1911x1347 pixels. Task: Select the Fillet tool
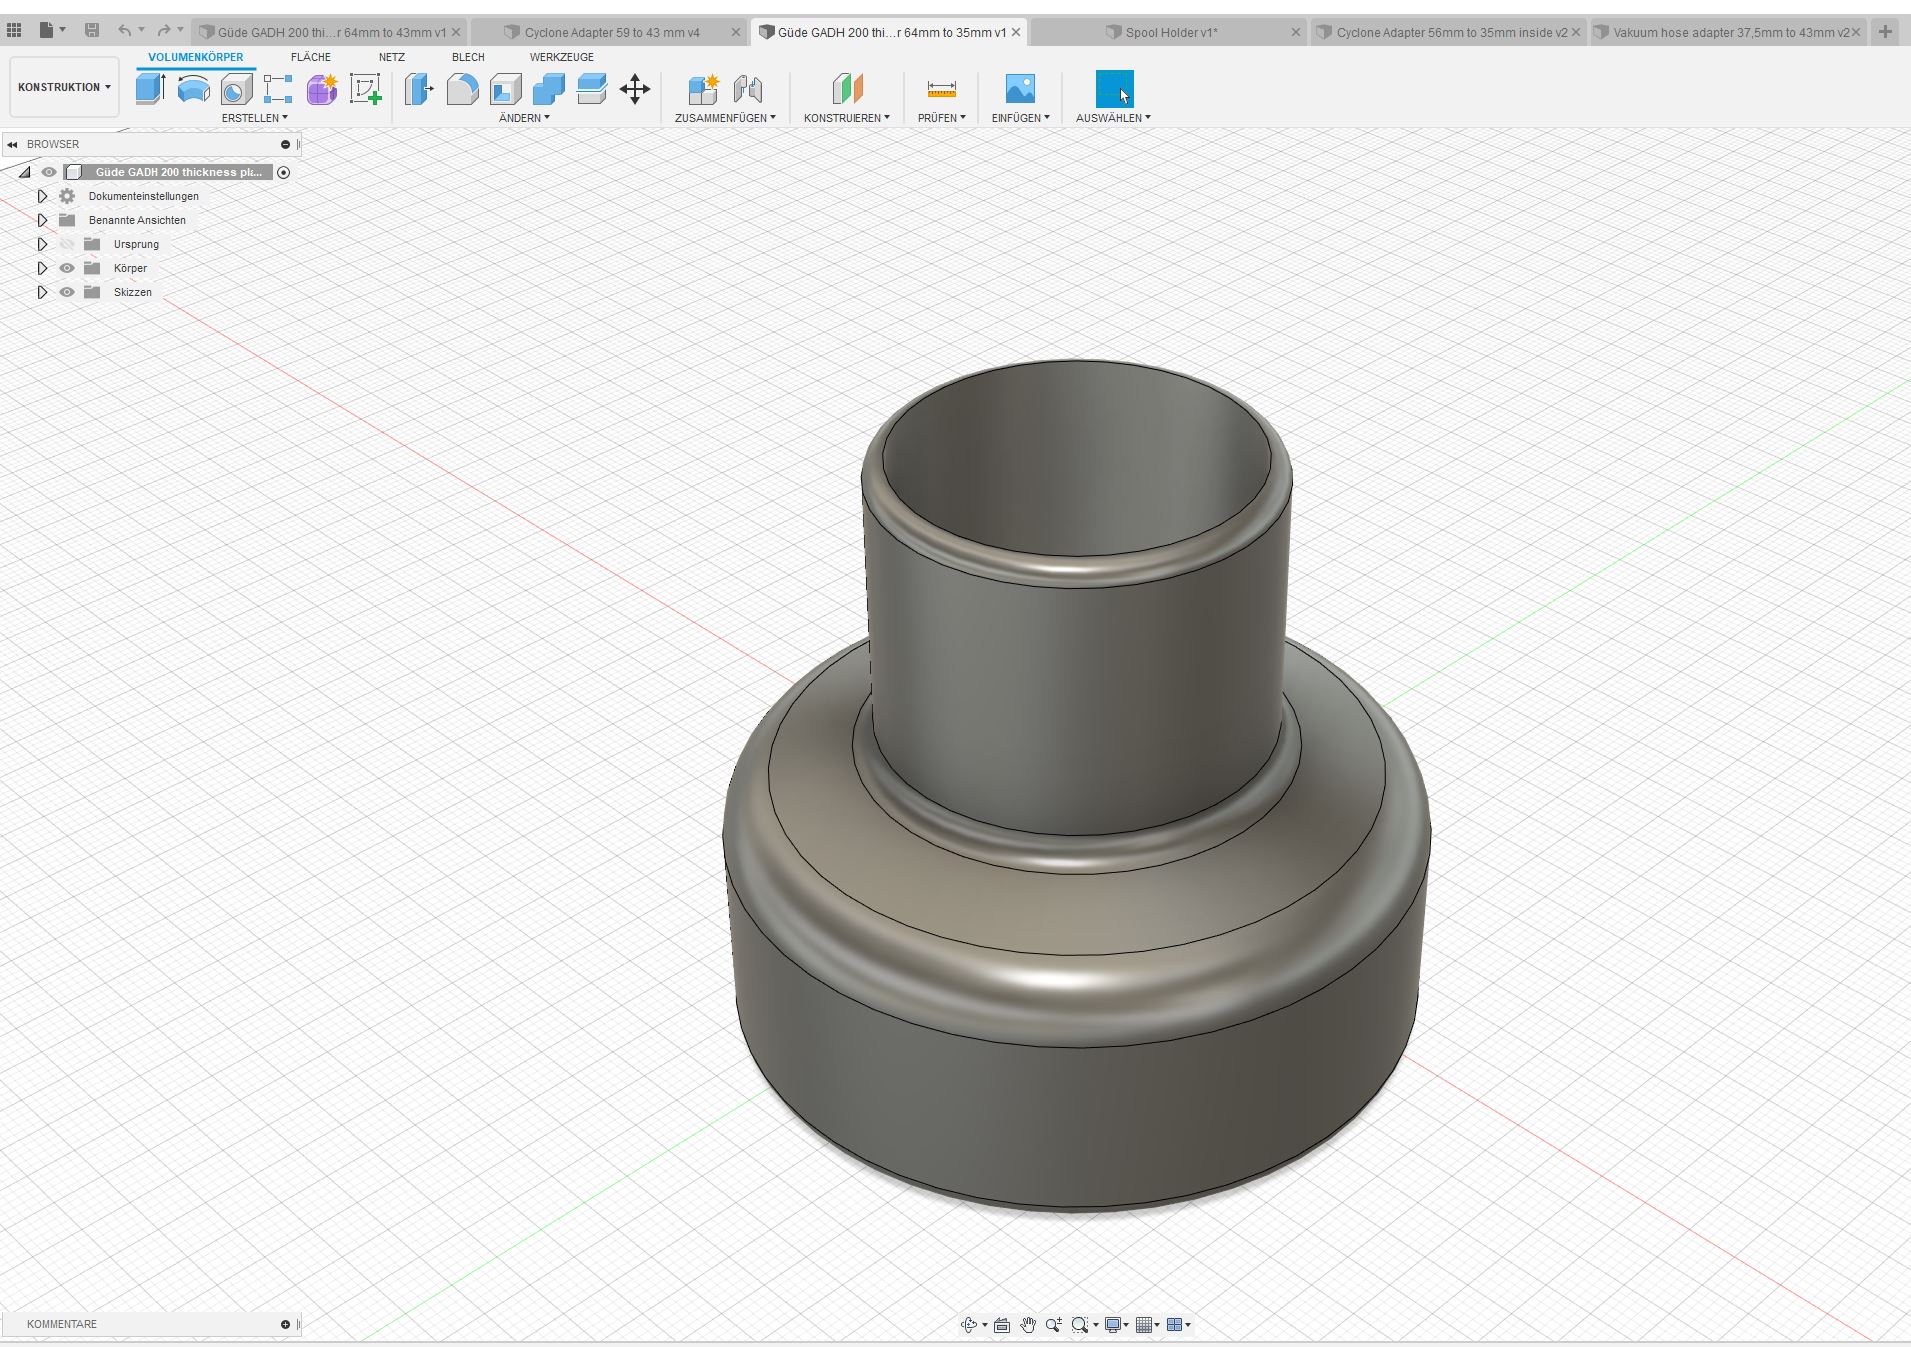pos(462,89)
